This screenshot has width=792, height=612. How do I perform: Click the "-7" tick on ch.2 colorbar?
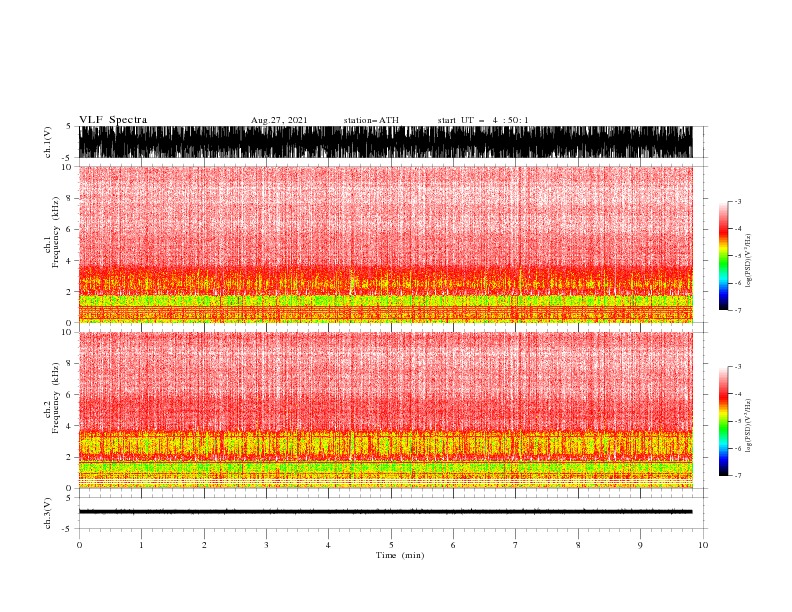pyautogui.click(x=737, y=475)
